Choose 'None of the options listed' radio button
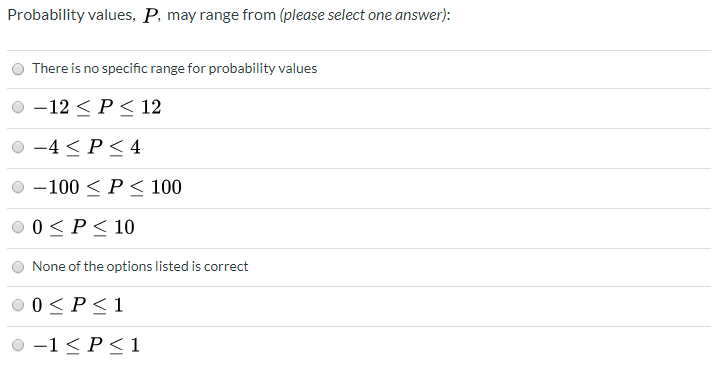719x371 pixels. click(18, 267)
